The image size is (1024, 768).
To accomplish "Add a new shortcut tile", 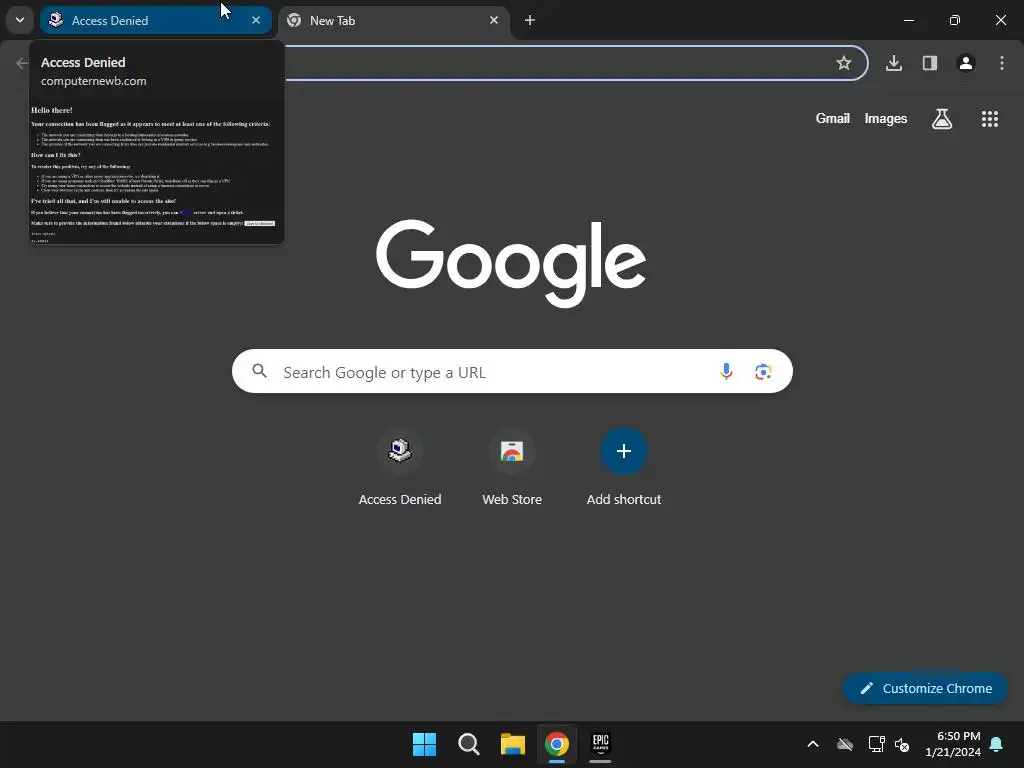I will tap(624, 468).
